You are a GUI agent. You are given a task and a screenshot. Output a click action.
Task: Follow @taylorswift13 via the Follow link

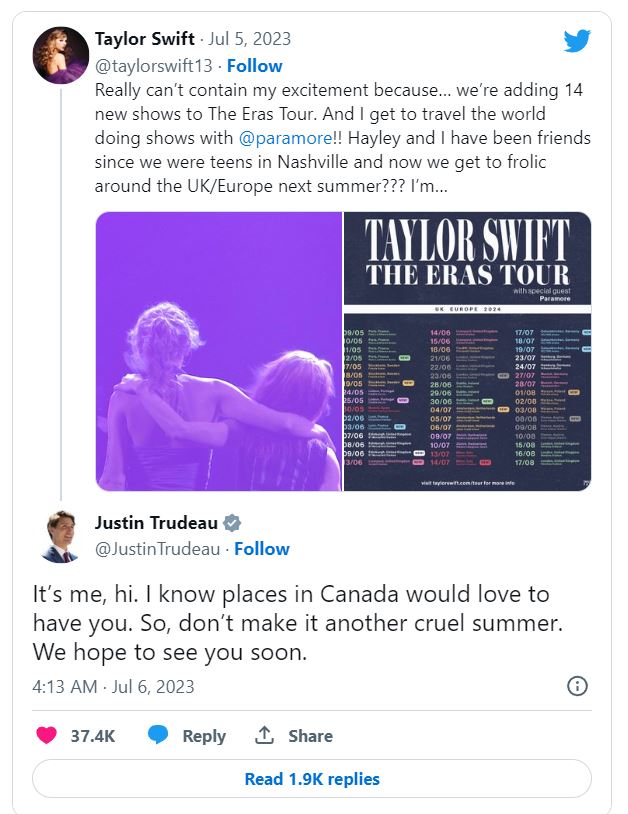tap(254, 66)
